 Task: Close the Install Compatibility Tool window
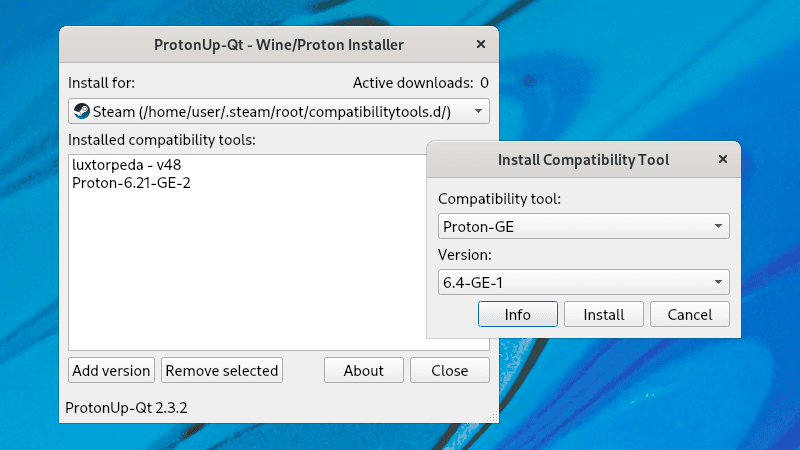coord(722,159)
